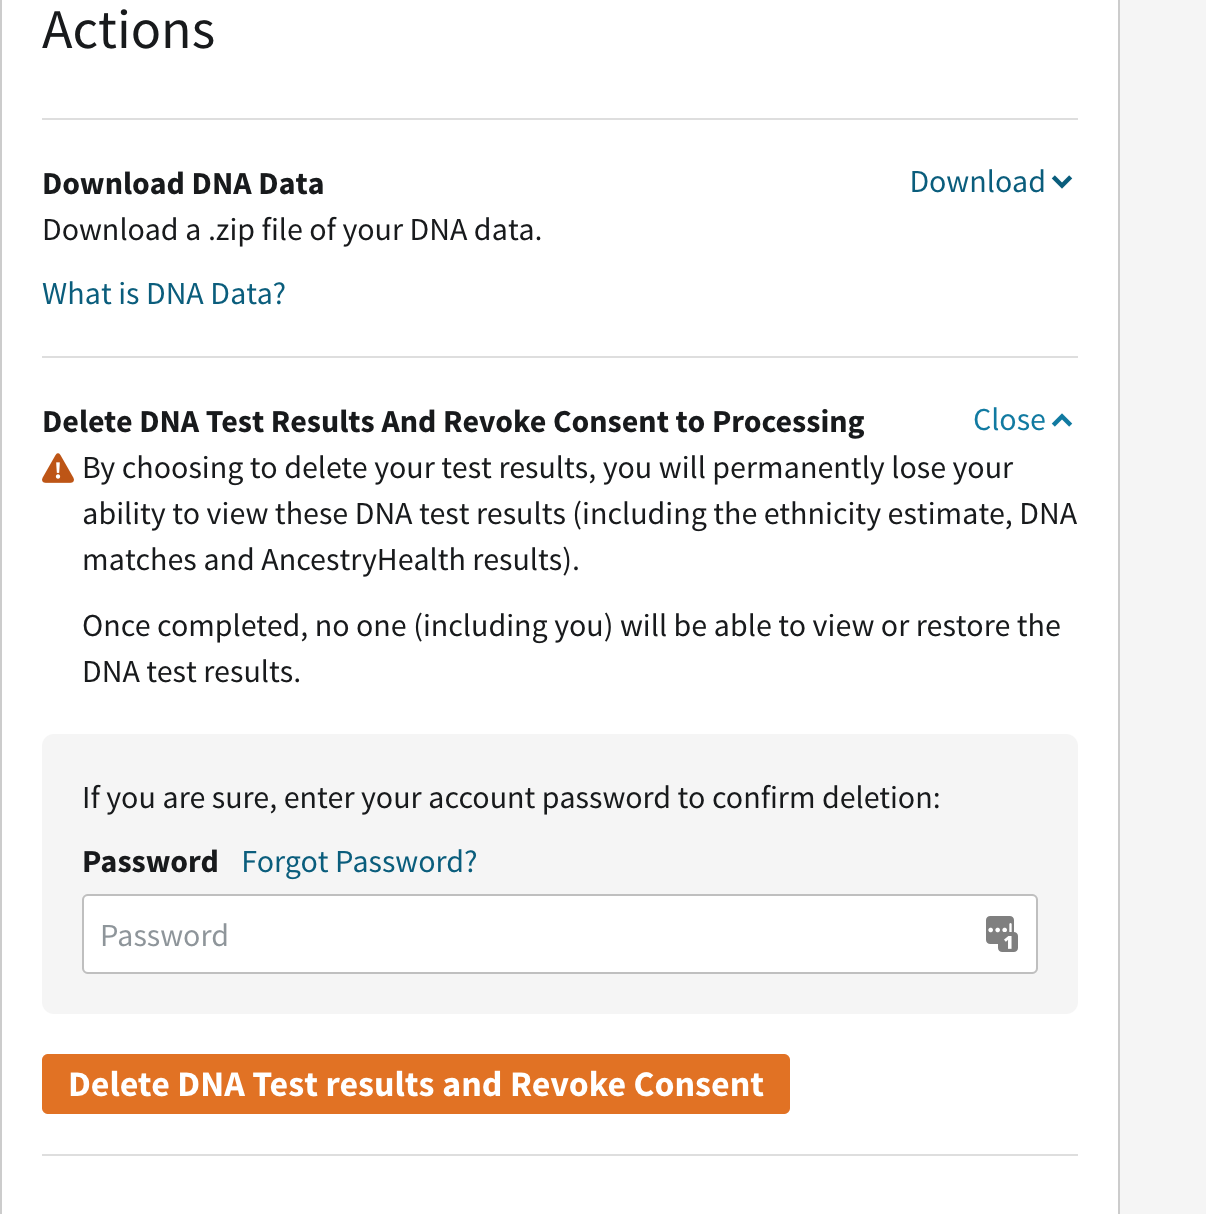Image resolution: width=1206 pixels, height=1214 pixels.
Task: Click the bold Password label
Action: pyautogui.click(x=151, y=862)
